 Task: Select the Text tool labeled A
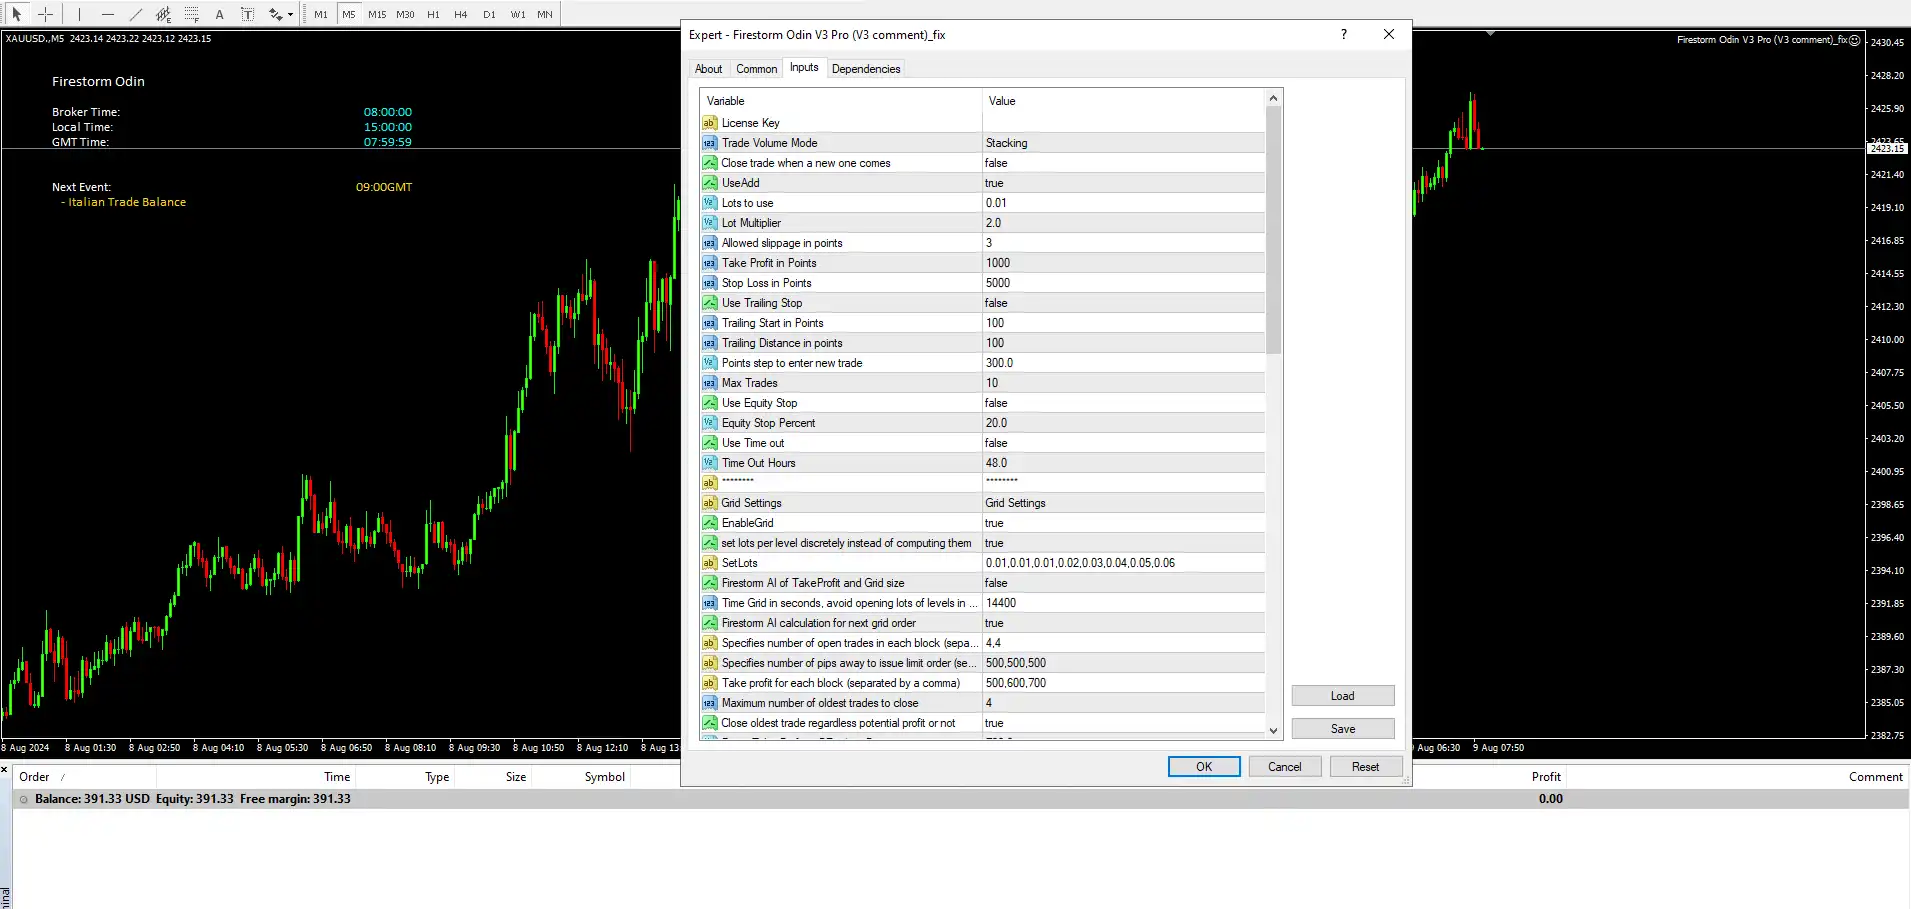tap(219, 14)
